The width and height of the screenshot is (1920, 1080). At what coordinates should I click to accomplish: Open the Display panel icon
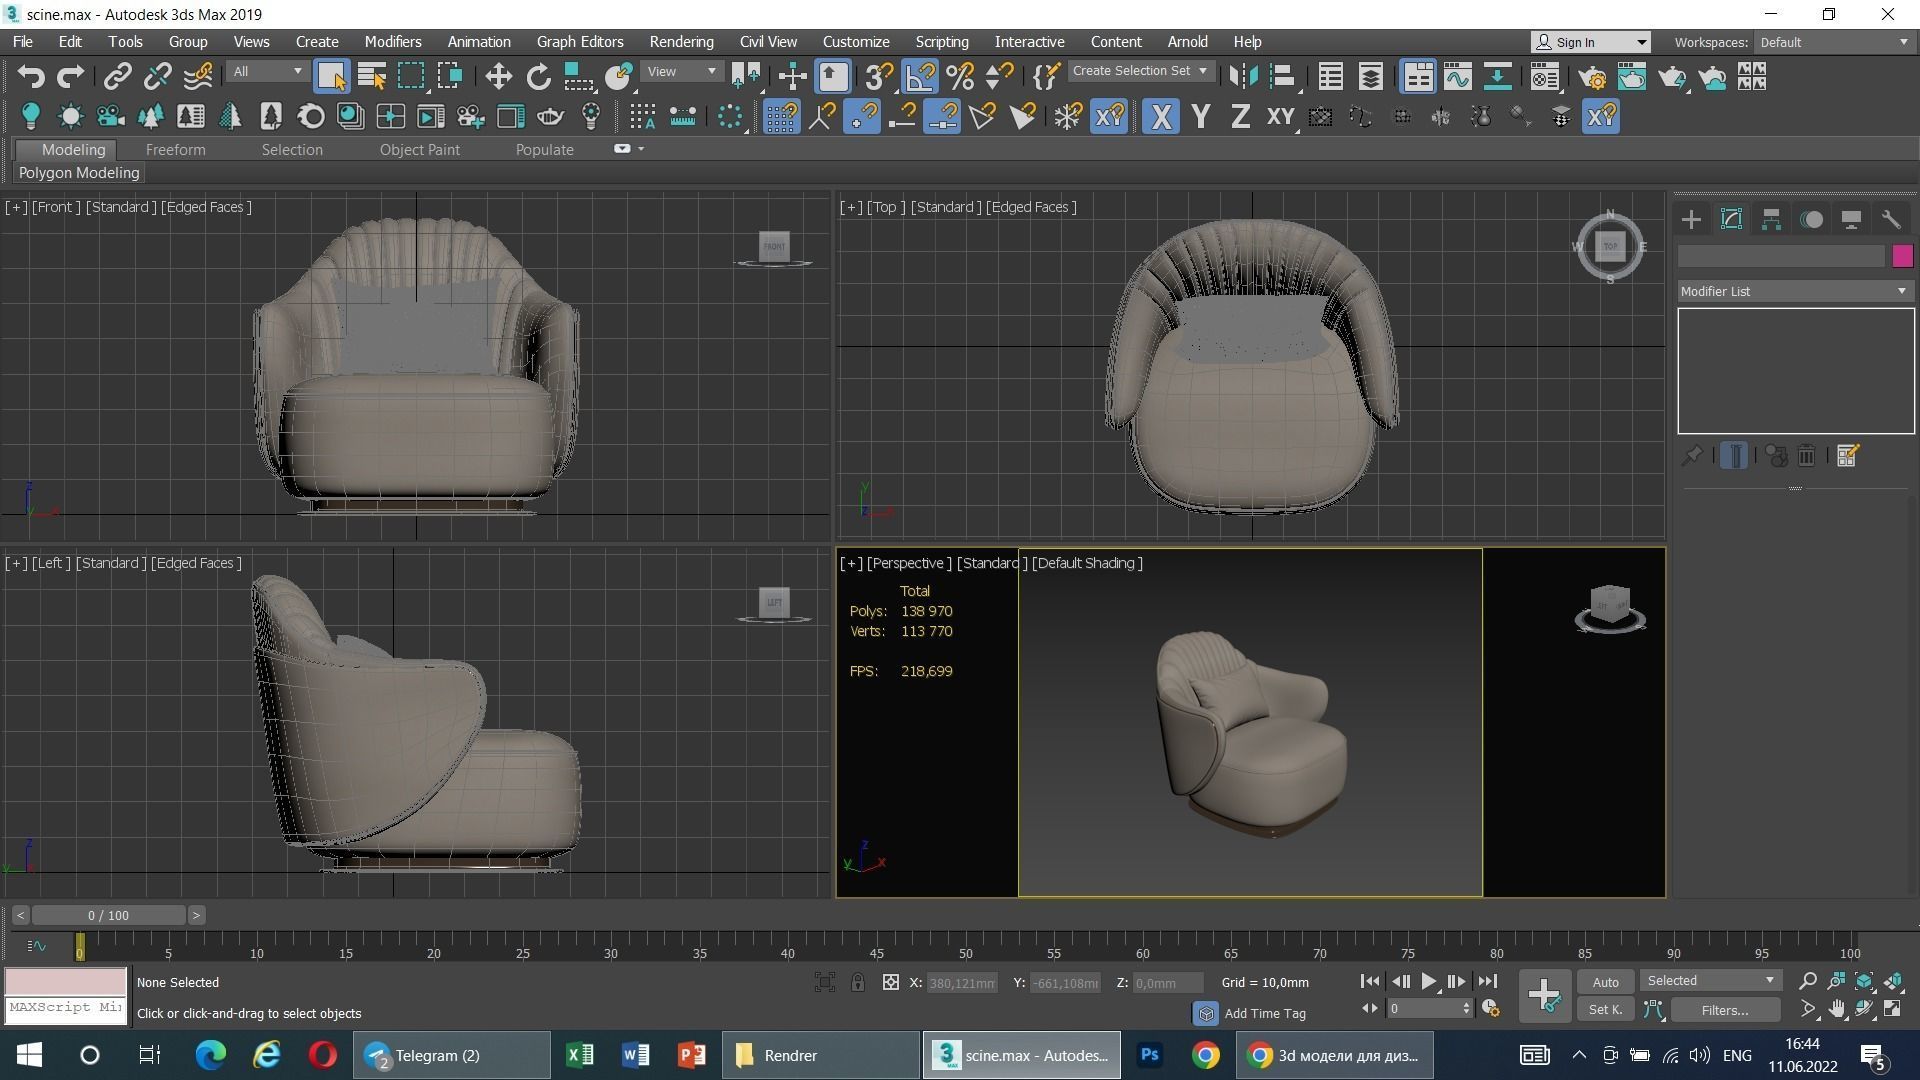point(1851,220)
